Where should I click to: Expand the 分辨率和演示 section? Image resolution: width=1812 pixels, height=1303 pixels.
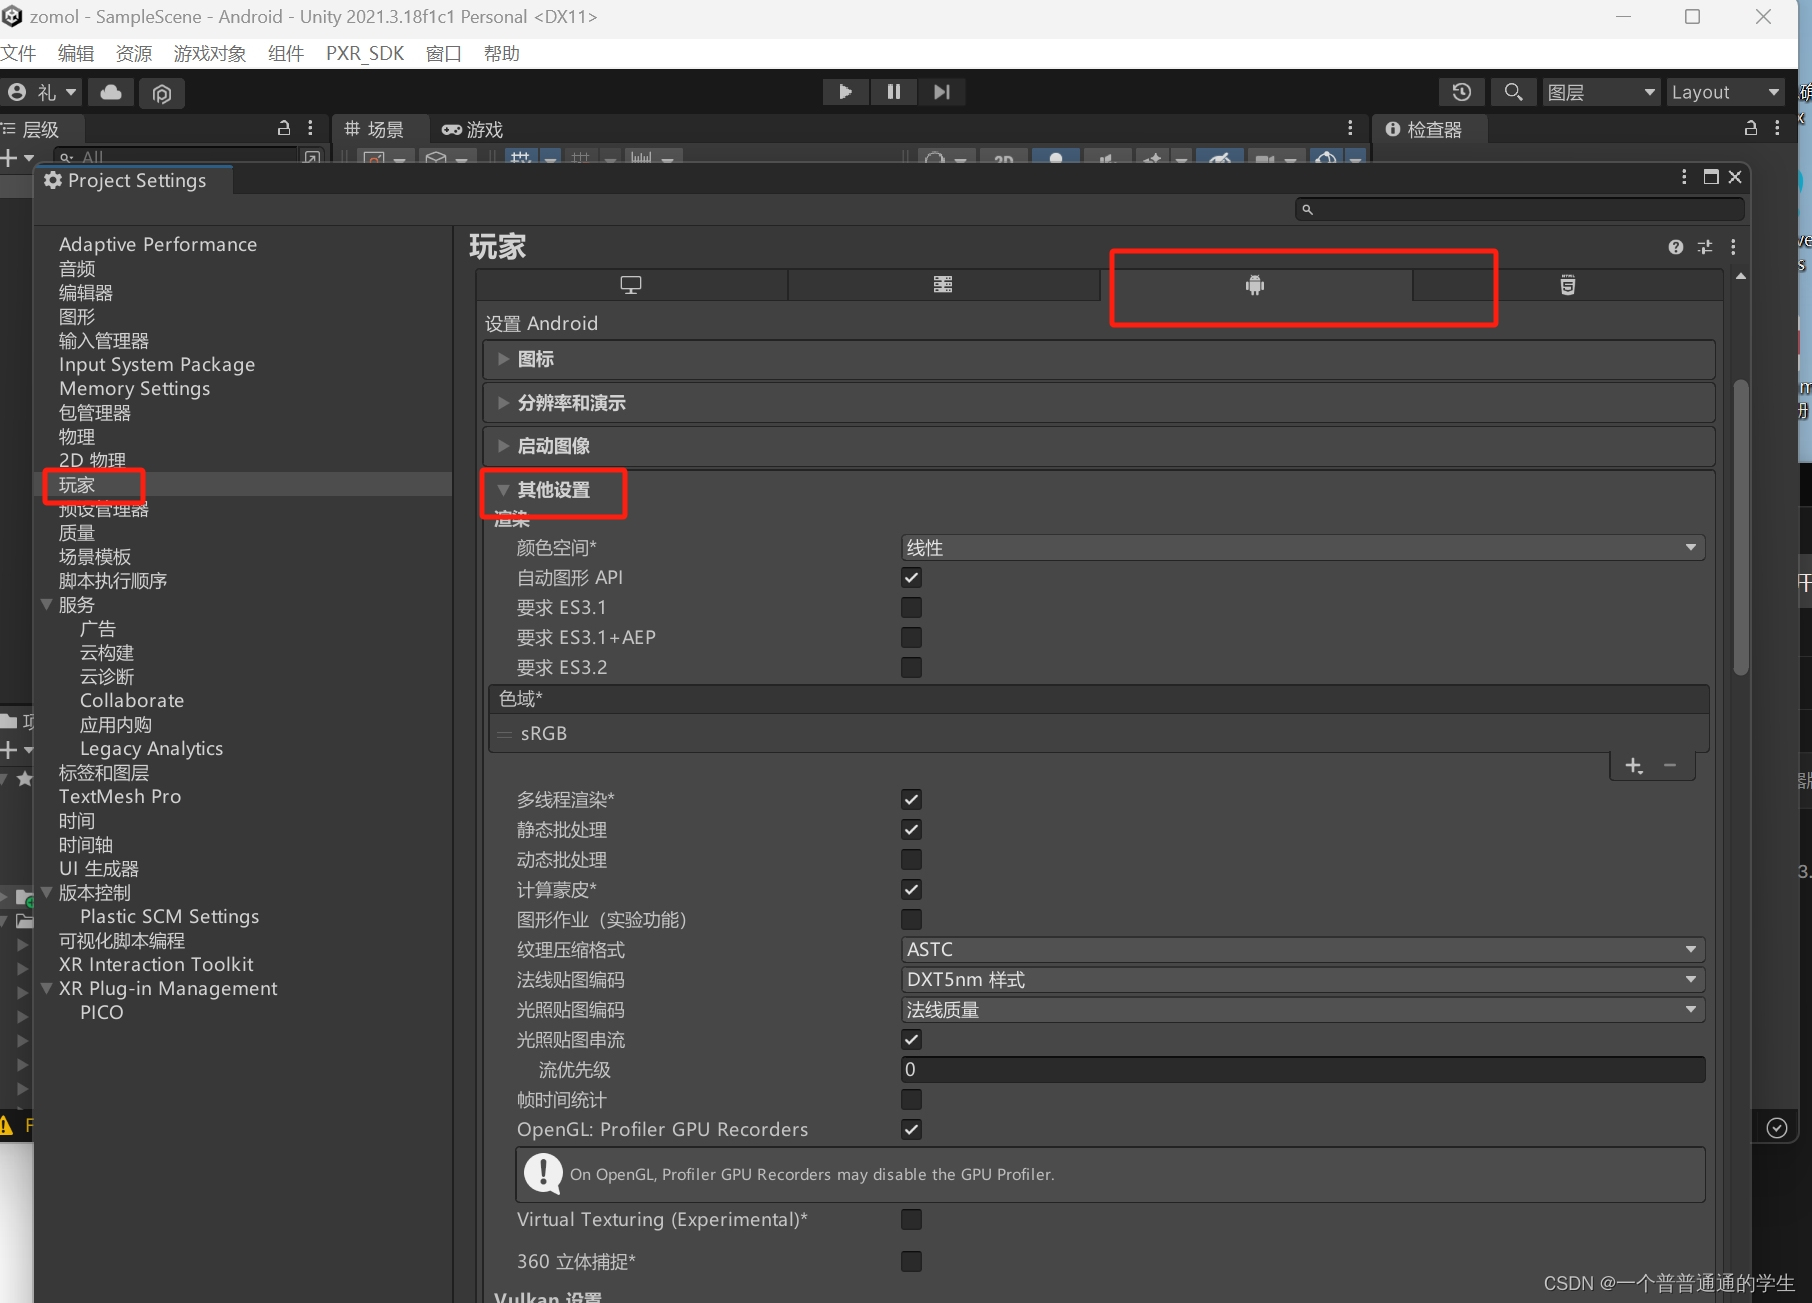pos(1099,403)
